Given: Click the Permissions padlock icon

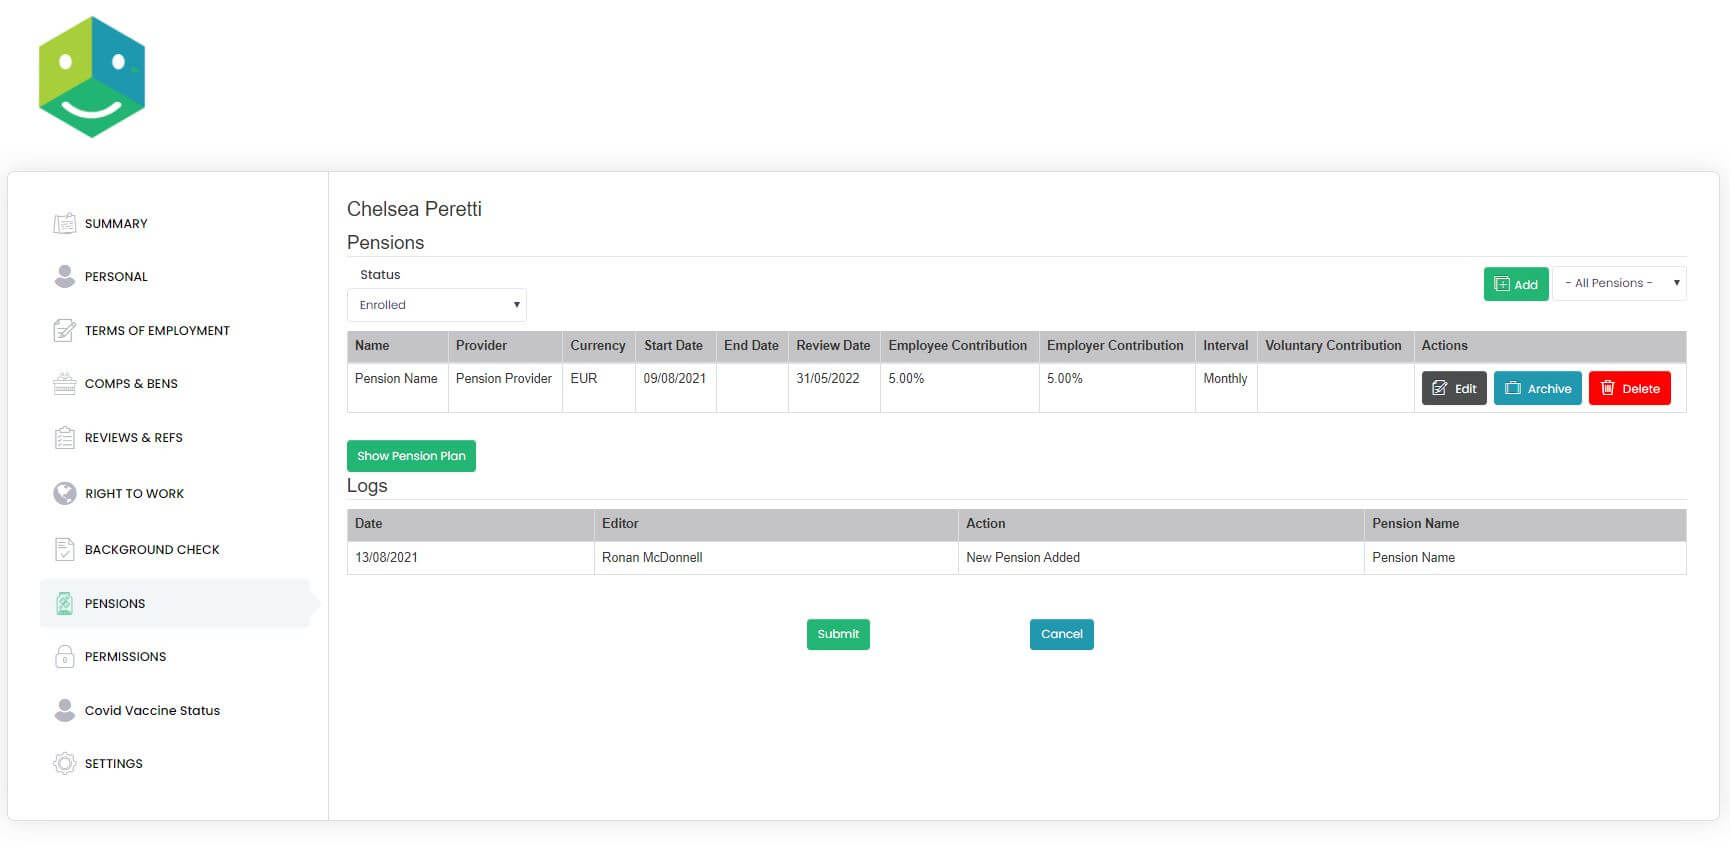Looking at the screenshot, I should (x=64, y=656).
